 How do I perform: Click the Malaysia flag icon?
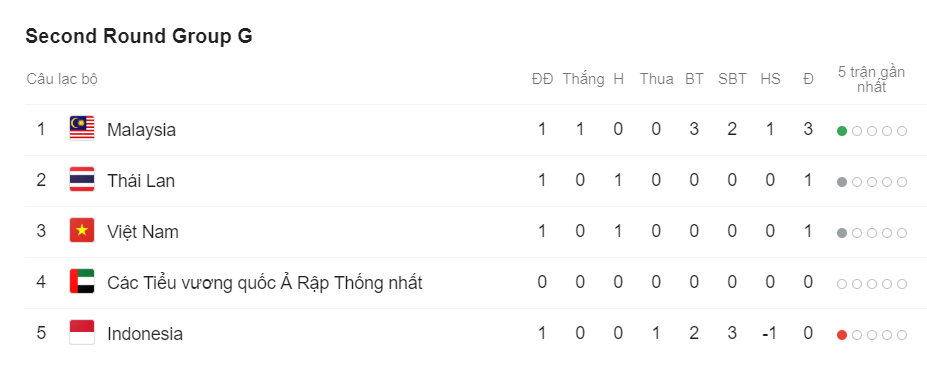point(82,128)
